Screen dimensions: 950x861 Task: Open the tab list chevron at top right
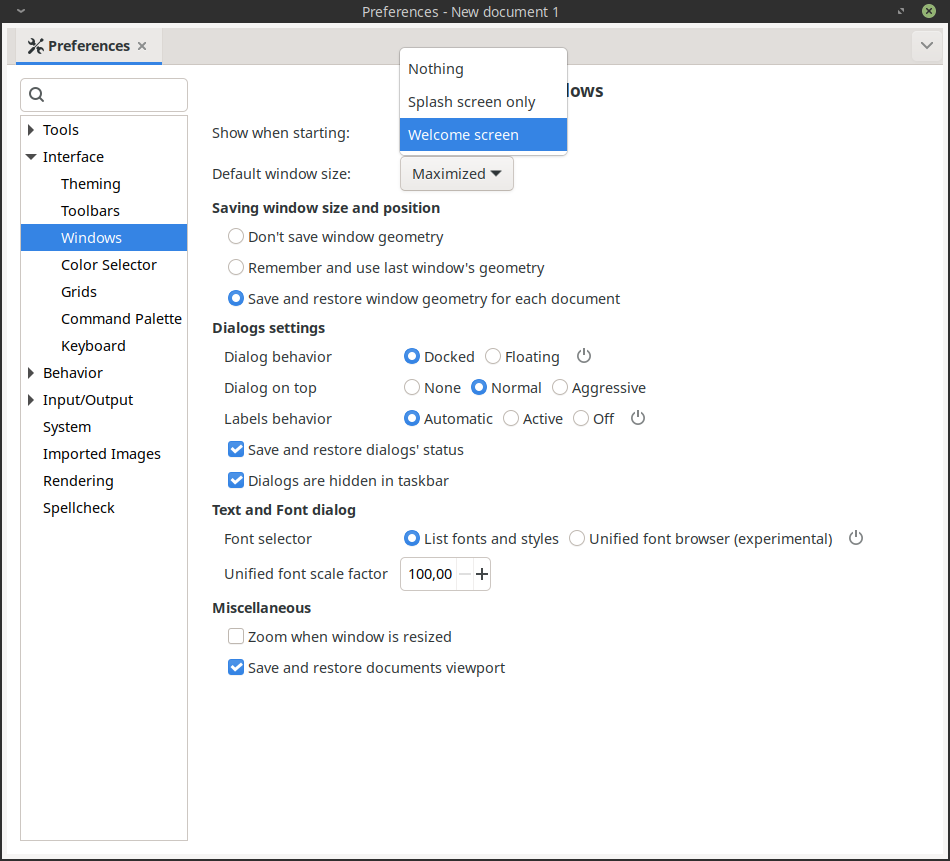pyautogui.click(x=925, y=45)
